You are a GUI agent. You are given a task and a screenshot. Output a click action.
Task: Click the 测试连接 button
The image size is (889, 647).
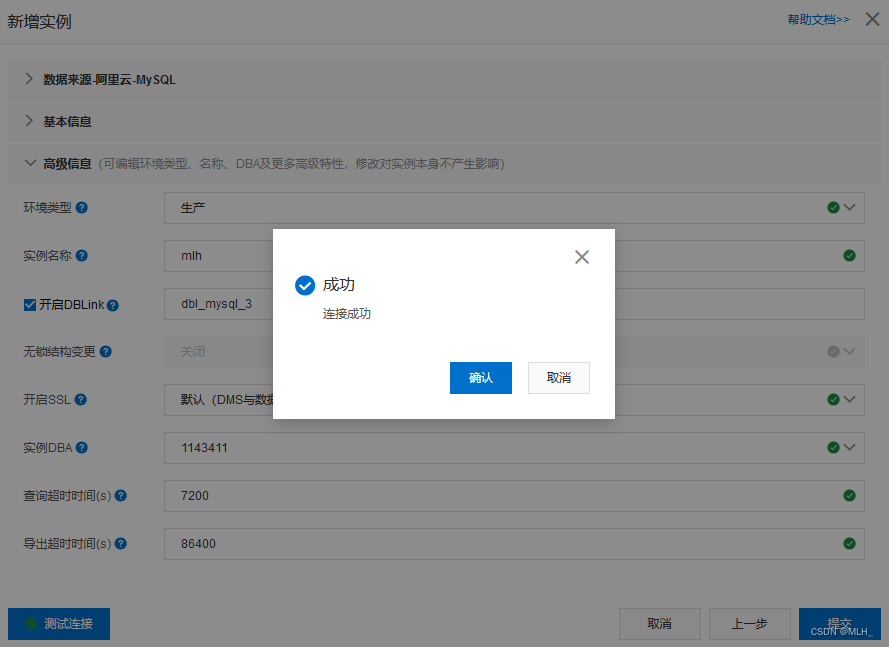click(59, 624)
